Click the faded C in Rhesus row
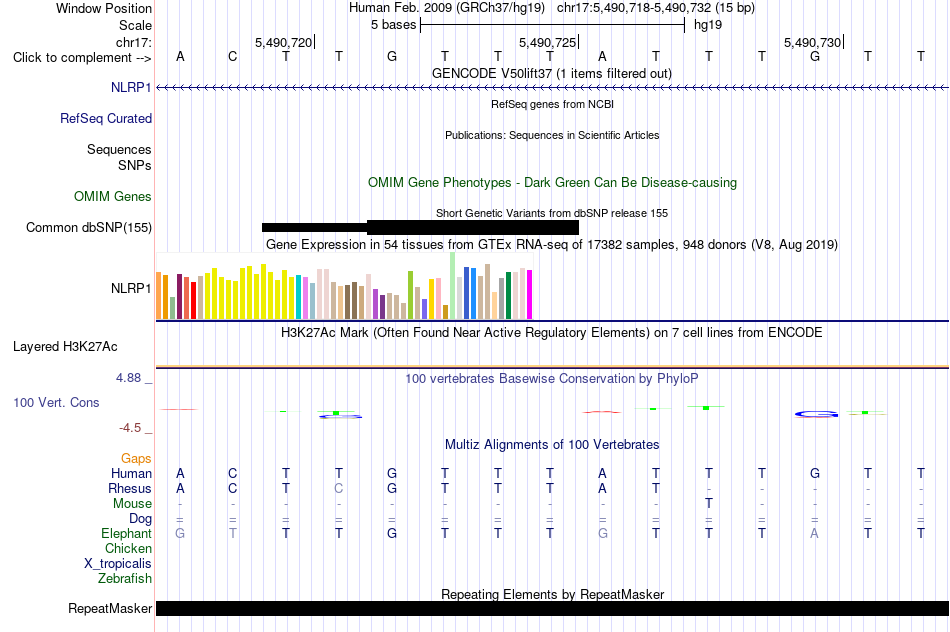The width and height of the screenshot is (950, 632). [x=339, y=488]
